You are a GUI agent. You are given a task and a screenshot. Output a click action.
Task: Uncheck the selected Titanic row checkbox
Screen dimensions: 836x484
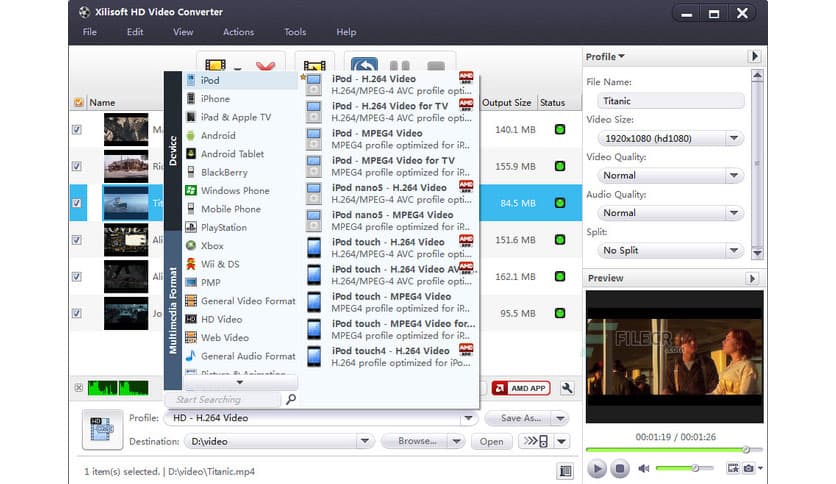77,203
